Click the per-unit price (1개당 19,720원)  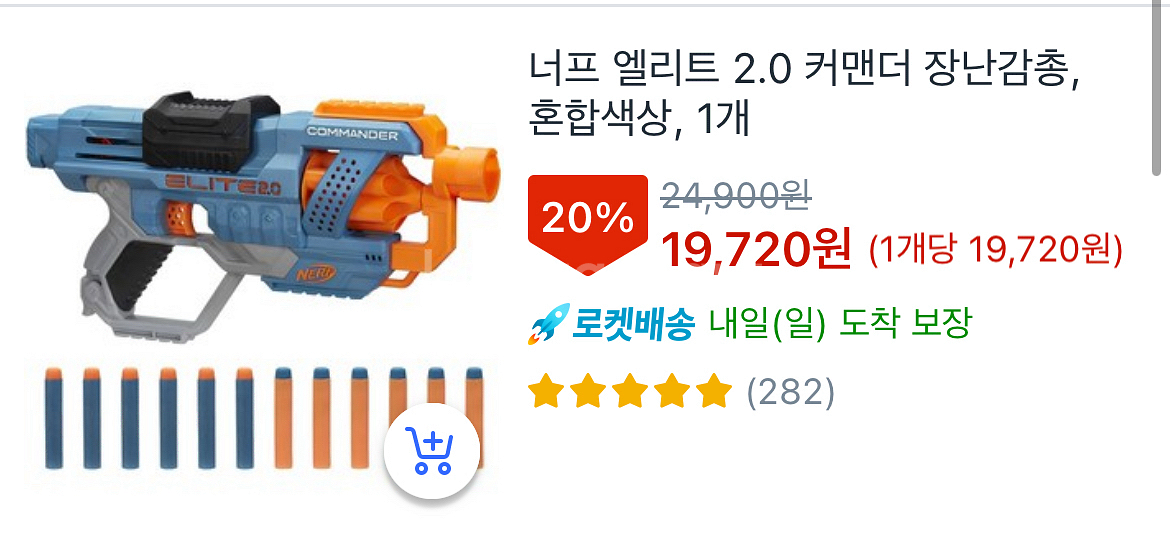click(x=995, y=252)
